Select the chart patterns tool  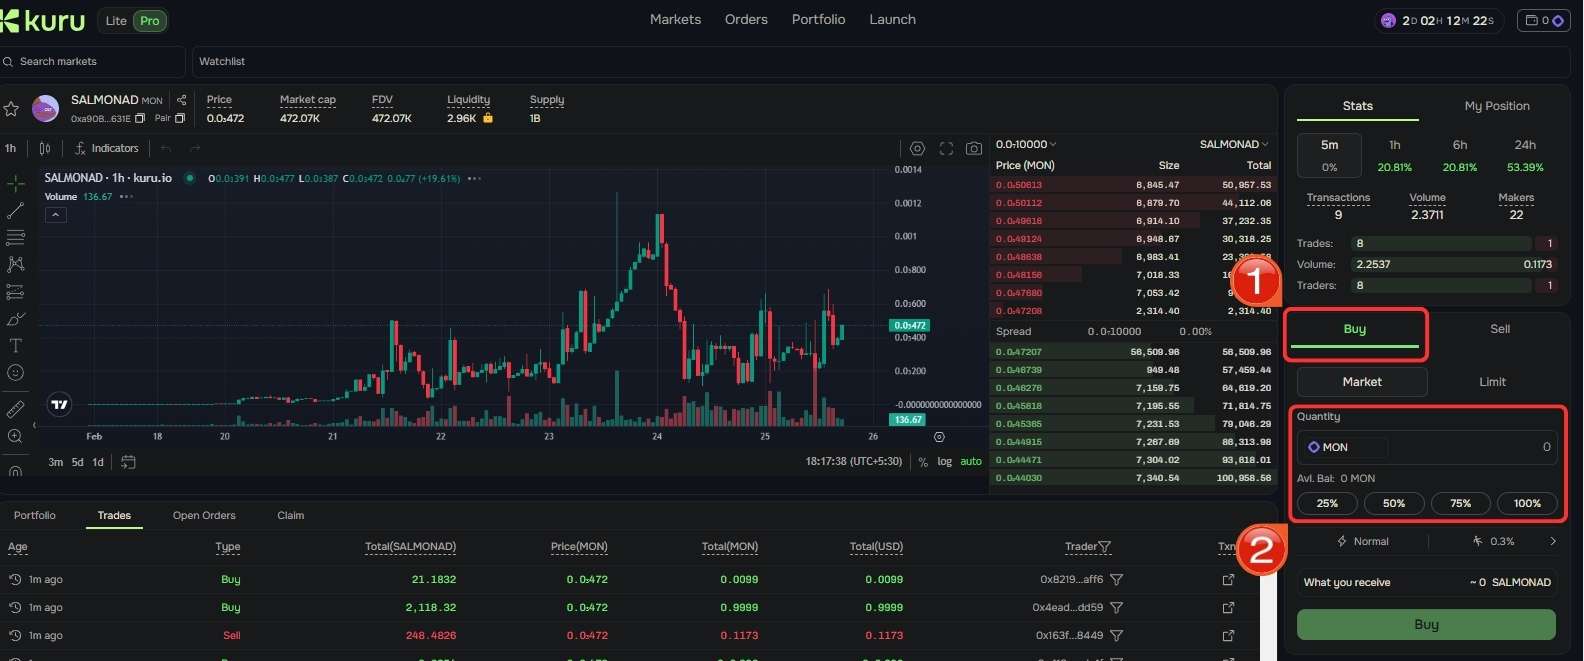(15, 265)
